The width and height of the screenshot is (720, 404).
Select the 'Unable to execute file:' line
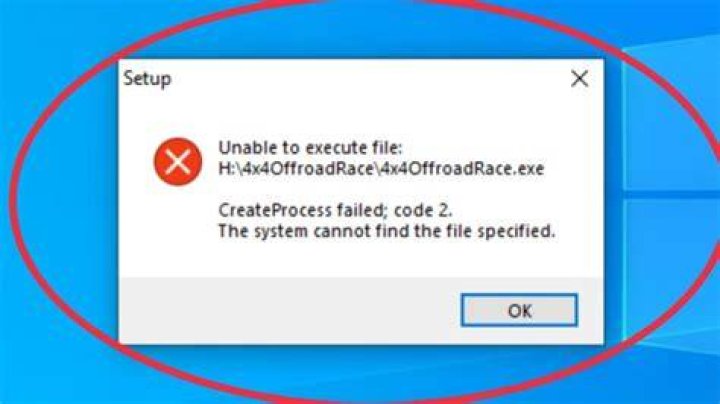click(x=310, y=148)
